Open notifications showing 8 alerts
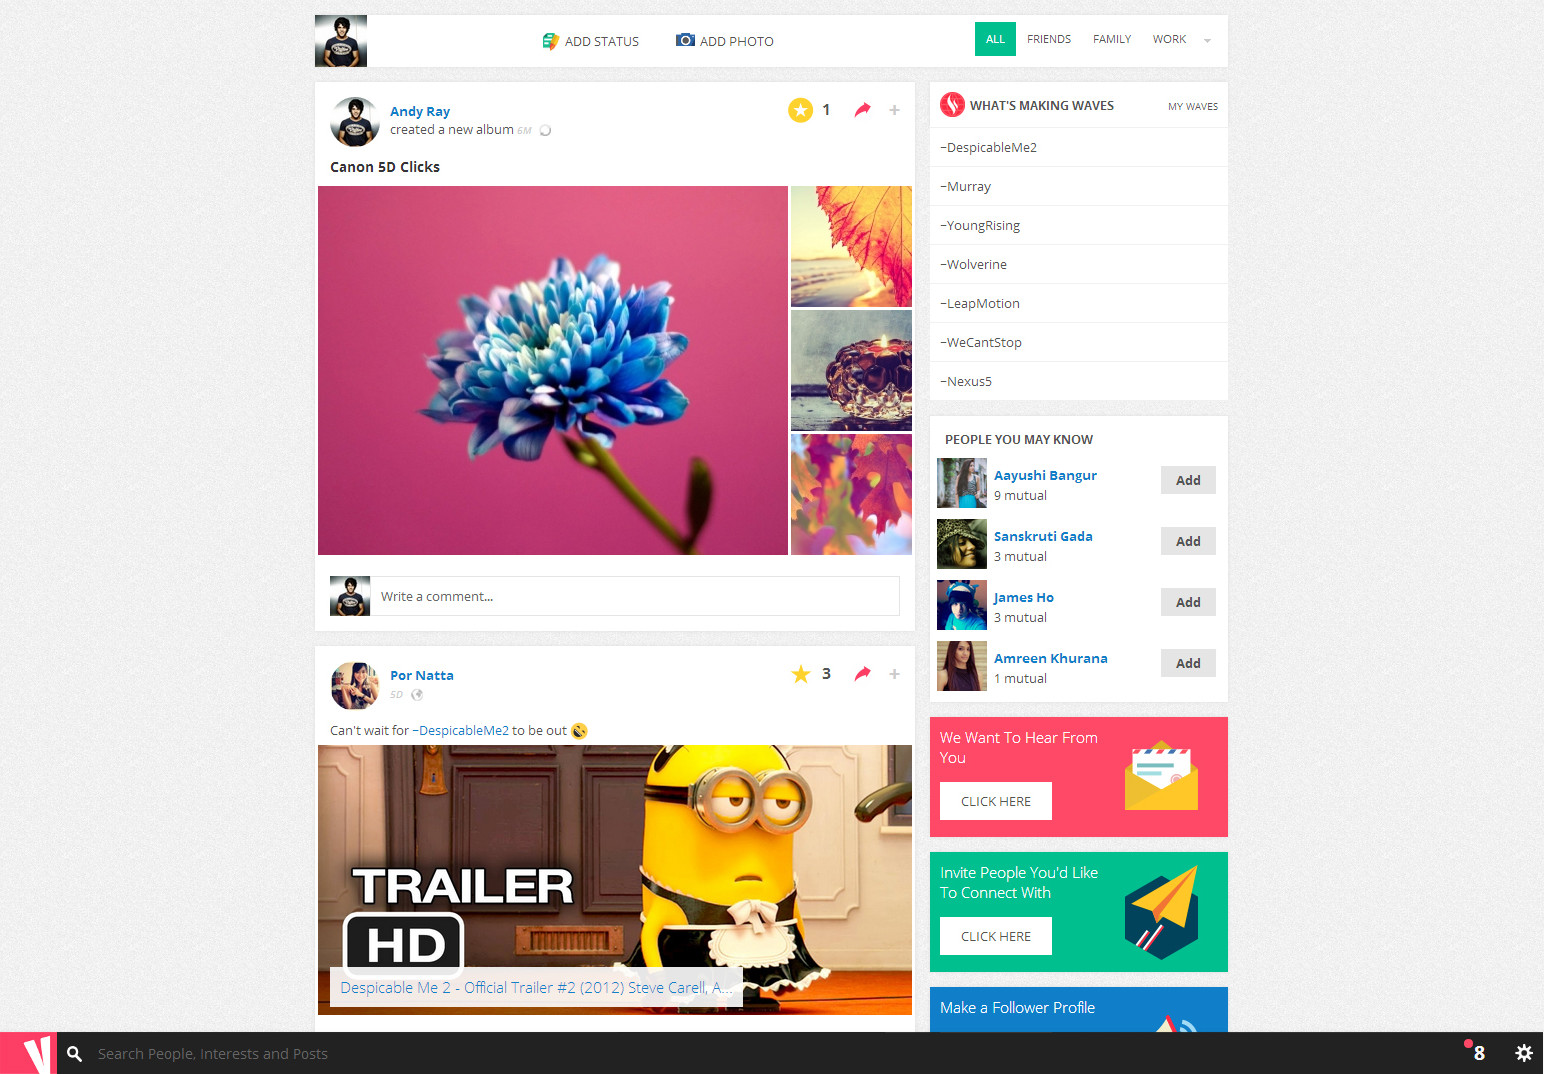The height and width of the screenshot is (1074, 1544). 1478,1053
